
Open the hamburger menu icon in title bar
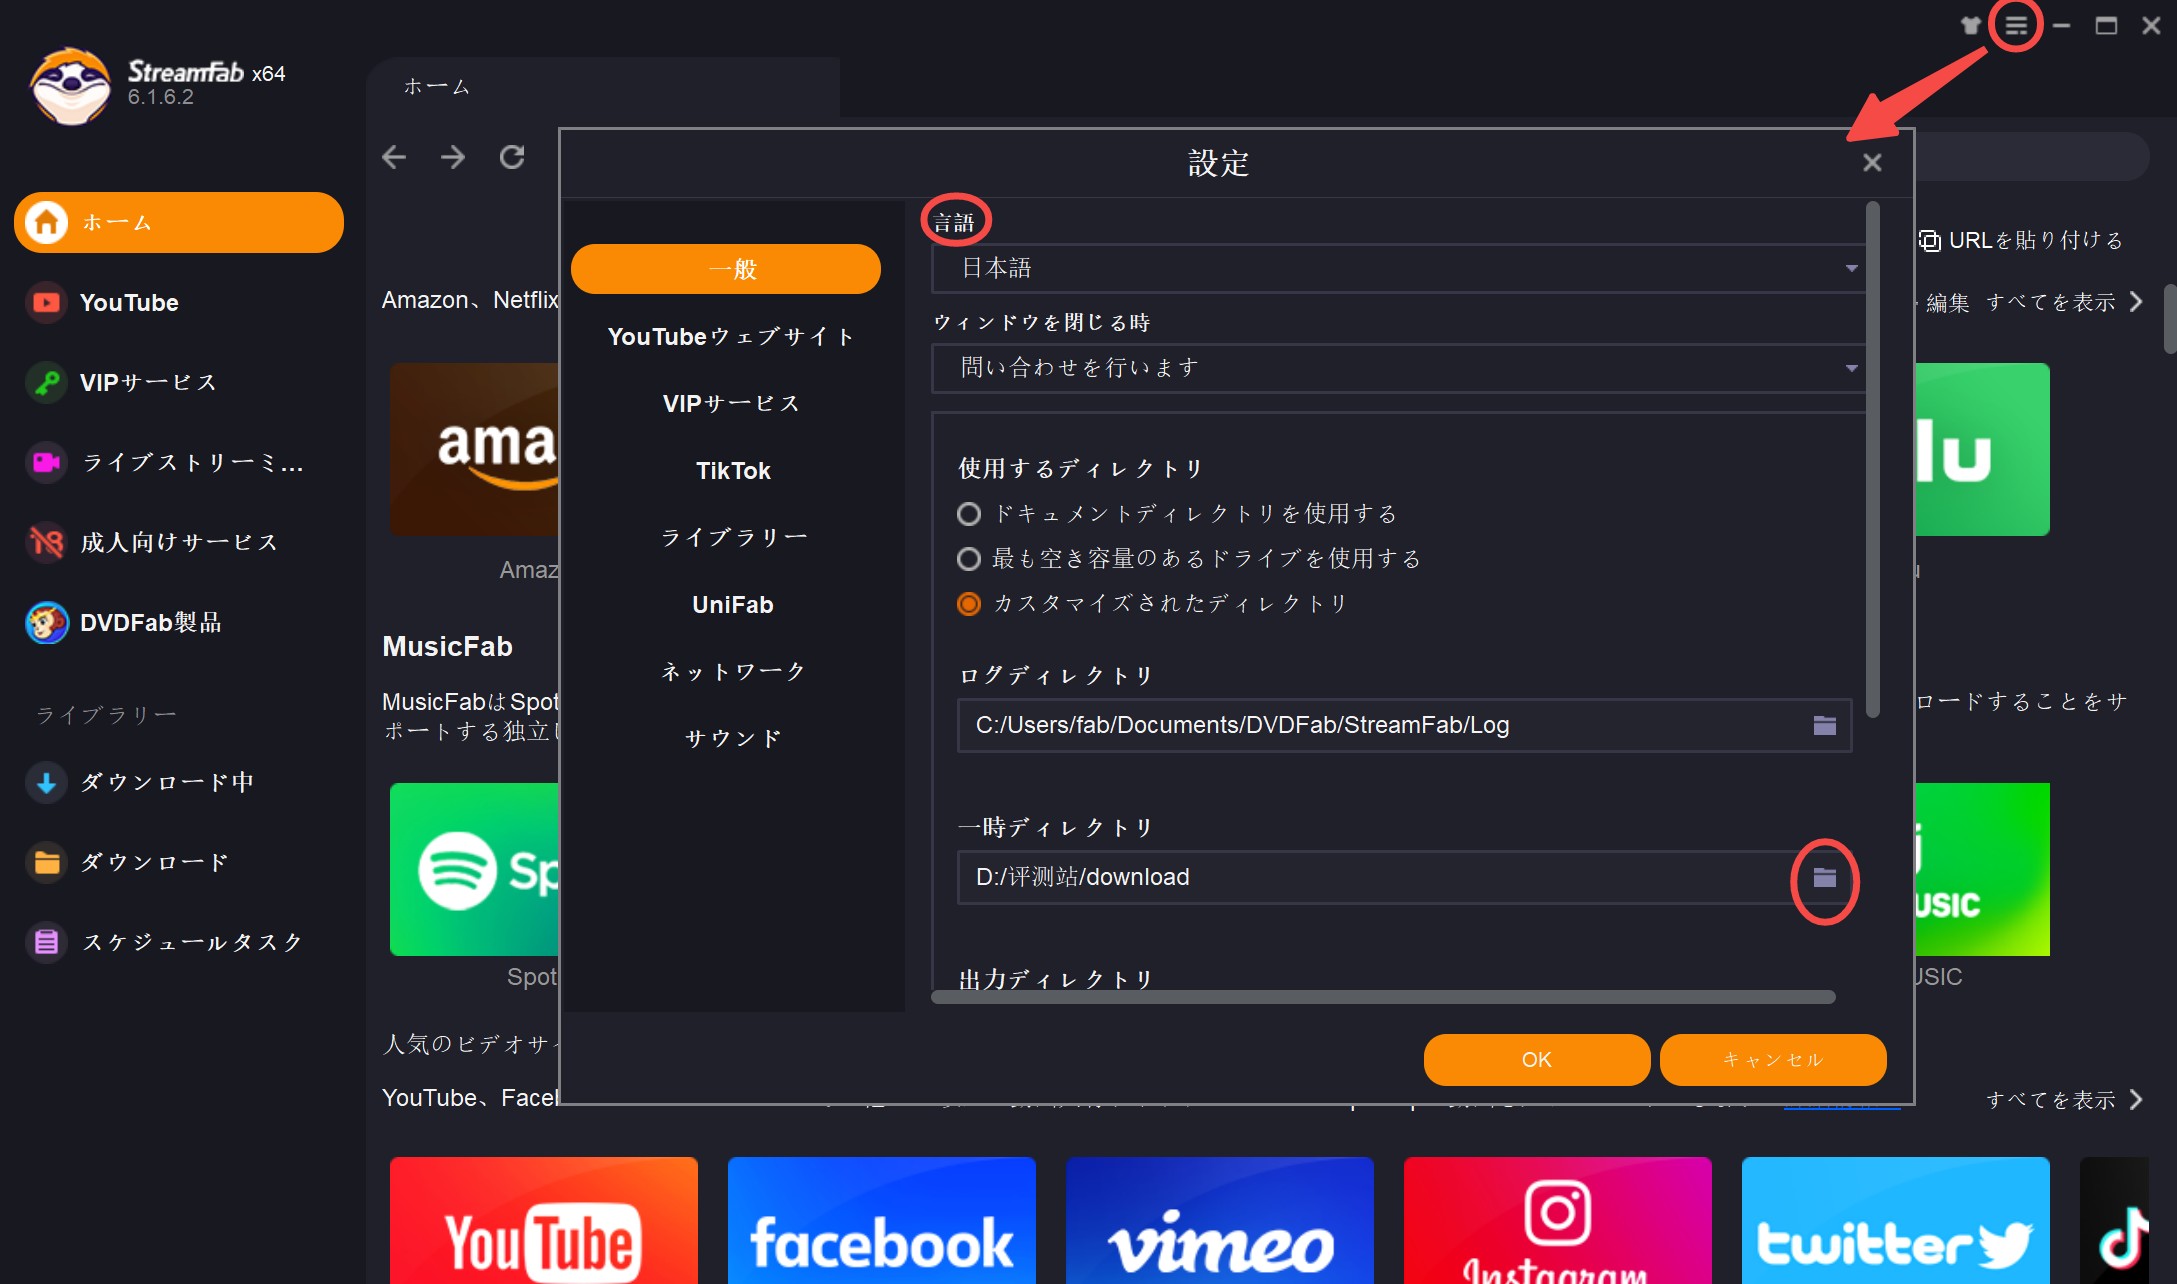coord(2015,26)
